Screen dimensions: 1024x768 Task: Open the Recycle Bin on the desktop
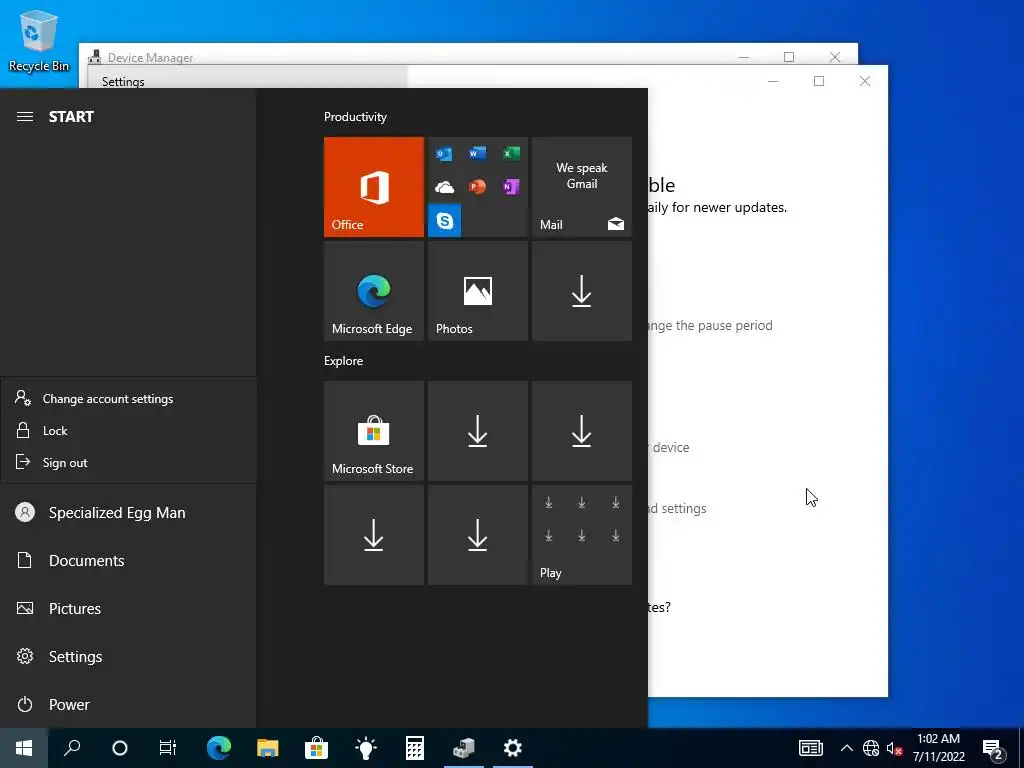click(x=39, y=40)
